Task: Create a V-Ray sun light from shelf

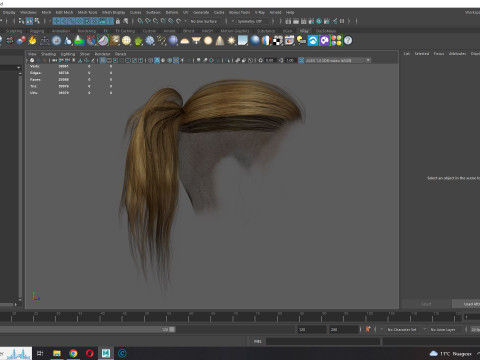Action: [x=231, y=41]
